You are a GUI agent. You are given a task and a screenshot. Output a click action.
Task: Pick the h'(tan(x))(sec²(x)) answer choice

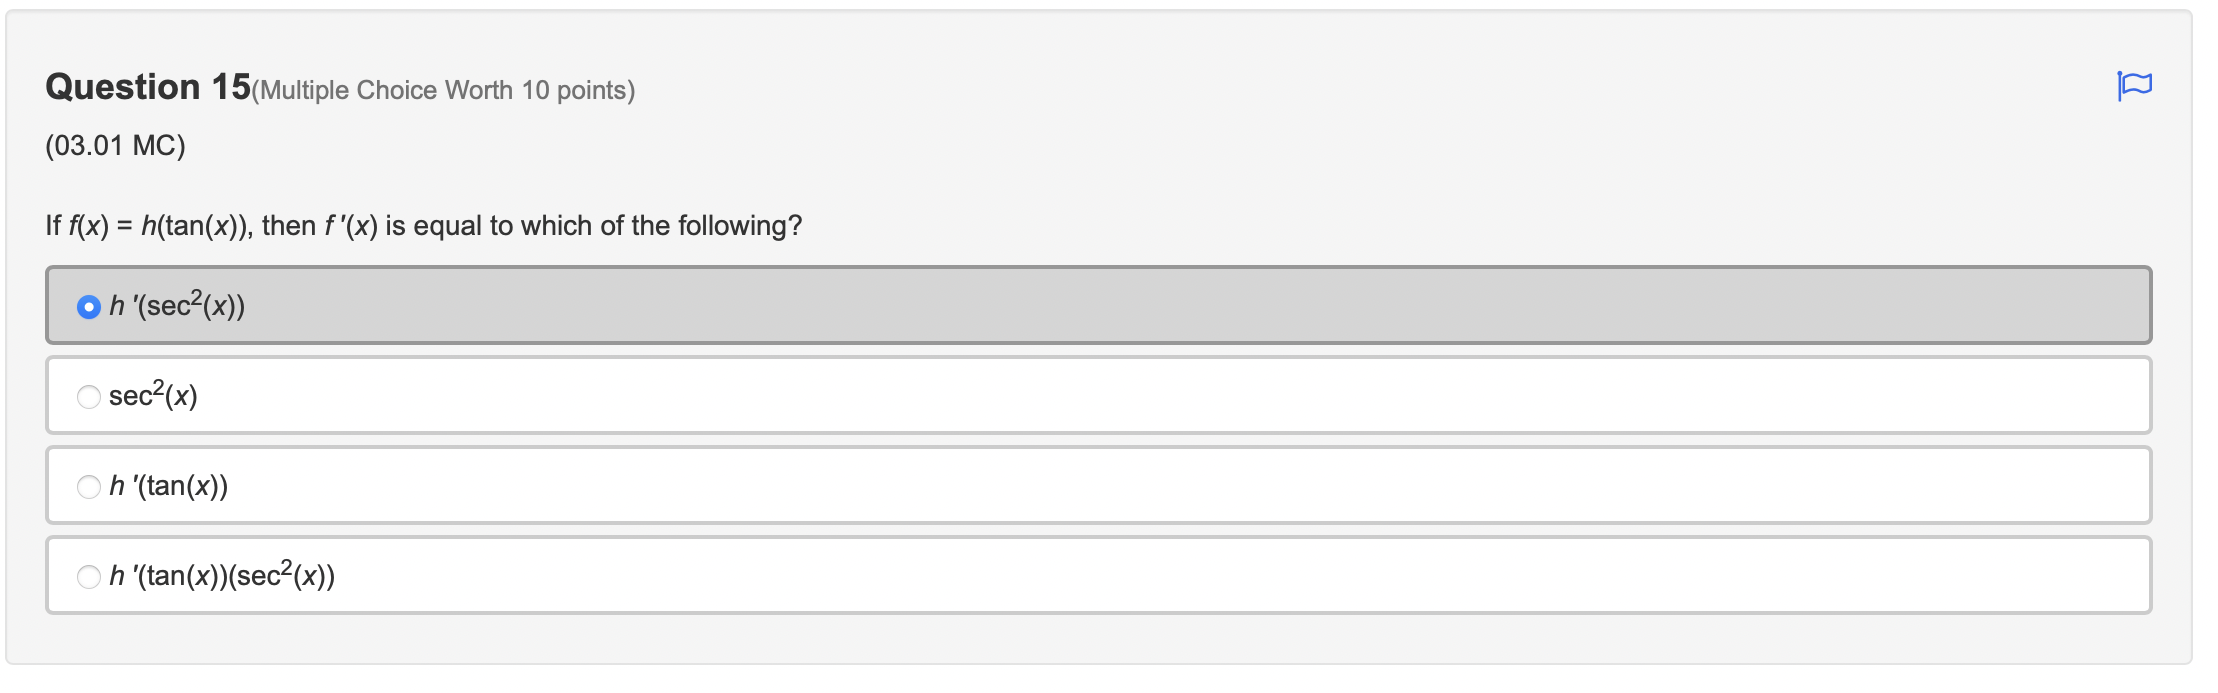click(x=88, y=576)
